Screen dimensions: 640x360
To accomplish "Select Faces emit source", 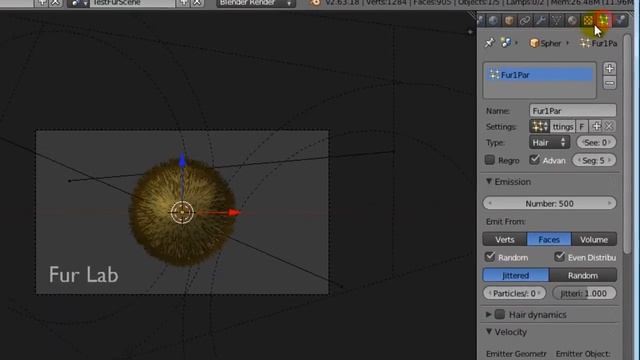I will (549, 240).
